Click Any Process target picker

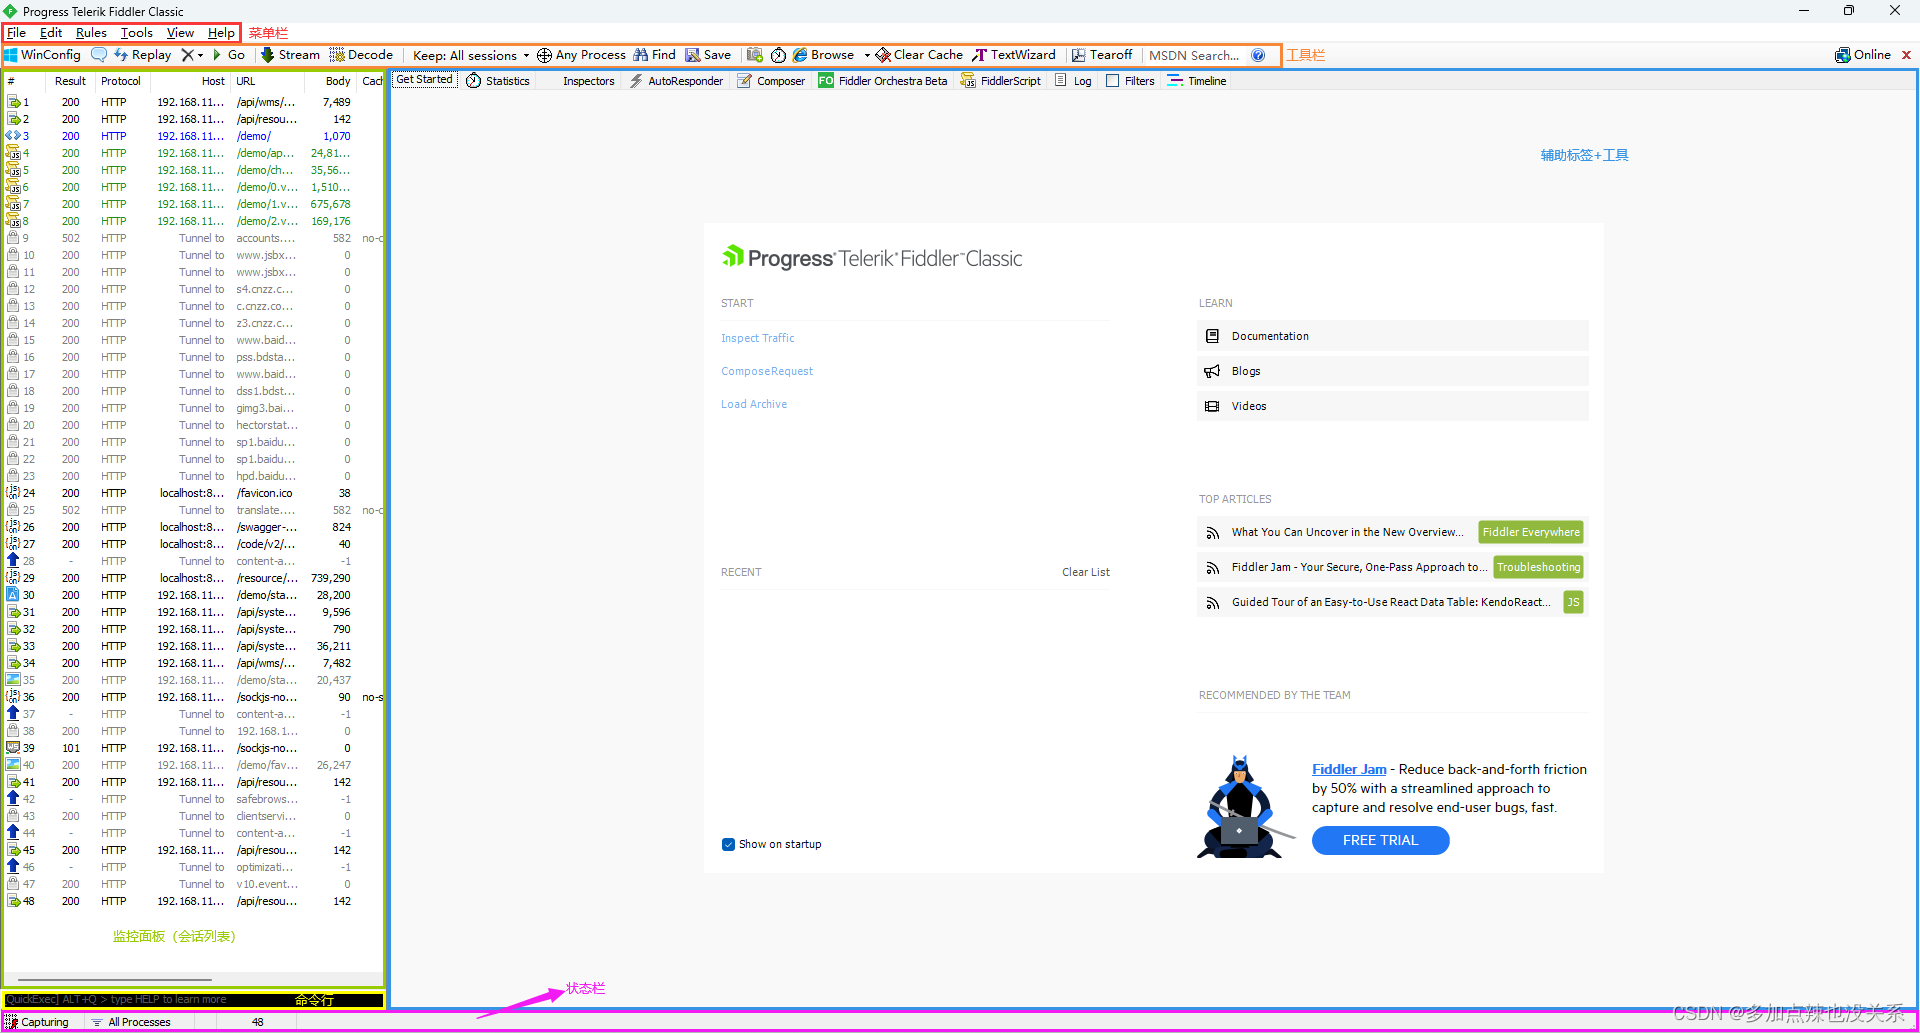(x=582, y=55)
